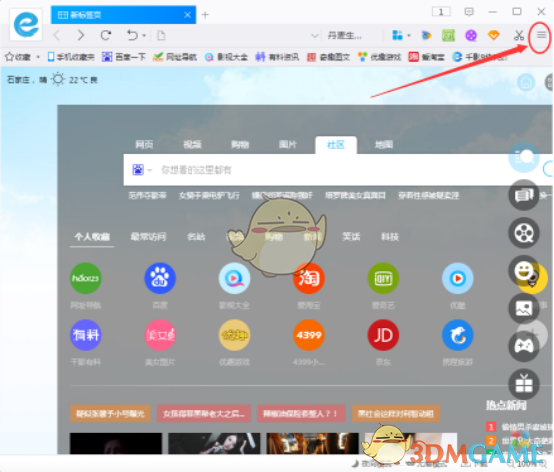Switch to the 网页 search tab
The height and width of the screenshot is (472, 554).
(144, 144)
